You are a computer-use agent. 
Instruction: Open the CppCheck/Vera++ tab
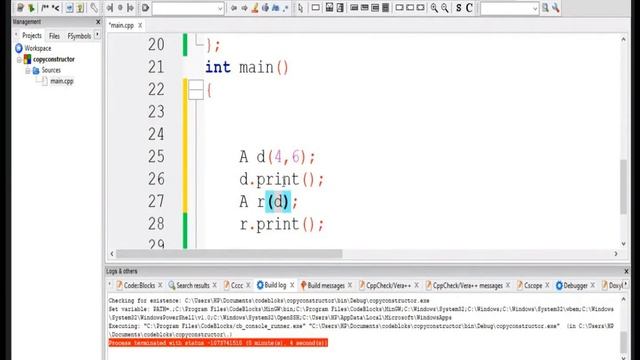pyautogui.click(x=388, y=285)
